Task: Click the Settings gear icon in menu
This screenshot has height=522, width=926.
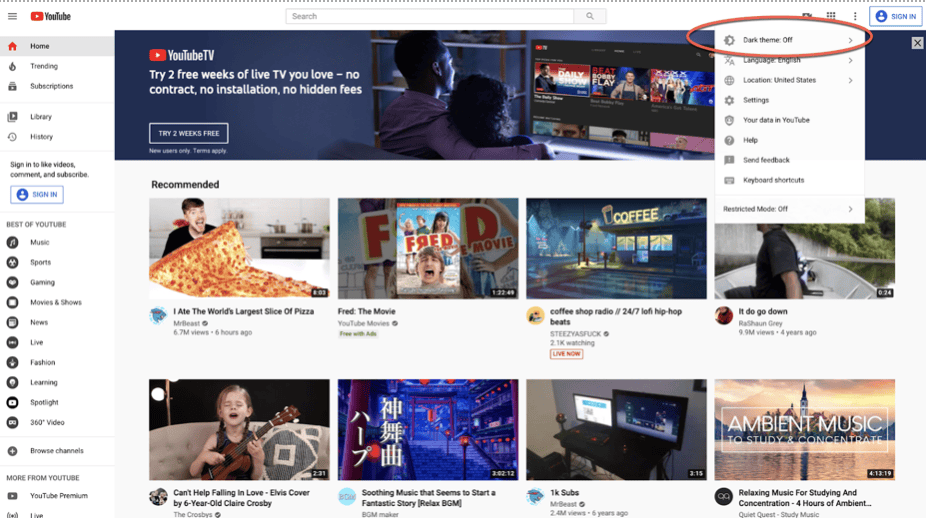Action: click(x=729, y=100)
